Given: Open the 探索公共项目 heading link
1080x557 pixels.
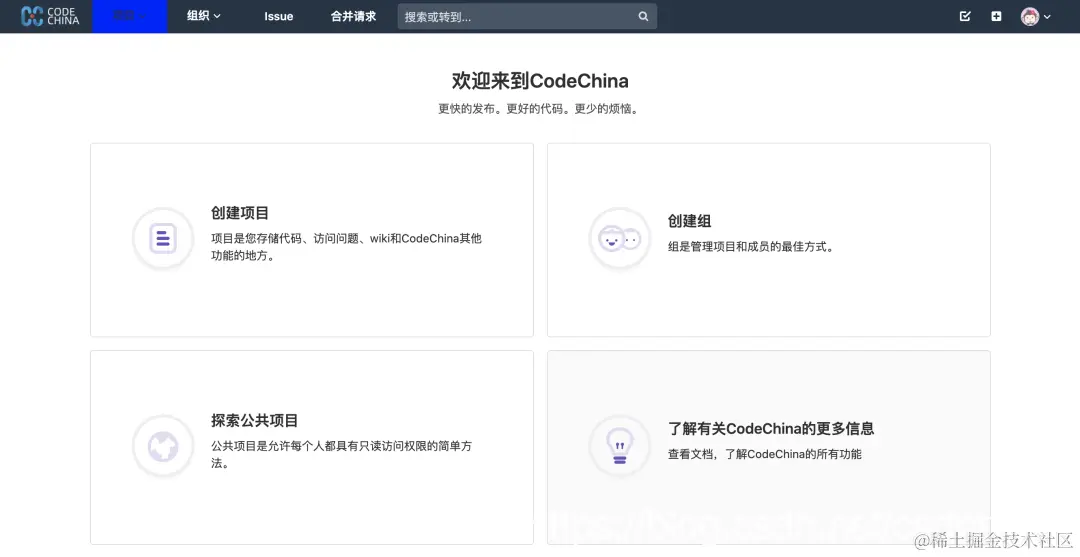Looking at the screenshot, I should [254, 421].
